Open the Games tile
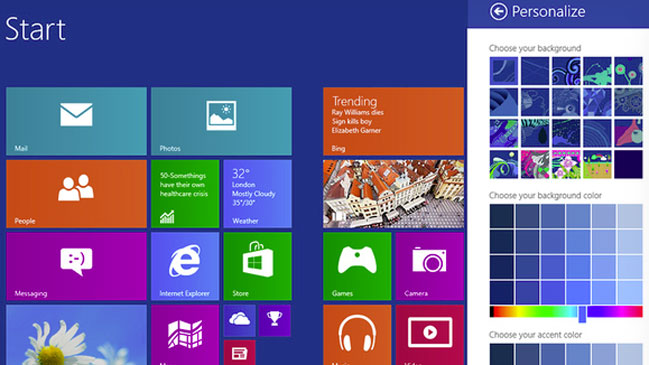 [x=357, y=266]
